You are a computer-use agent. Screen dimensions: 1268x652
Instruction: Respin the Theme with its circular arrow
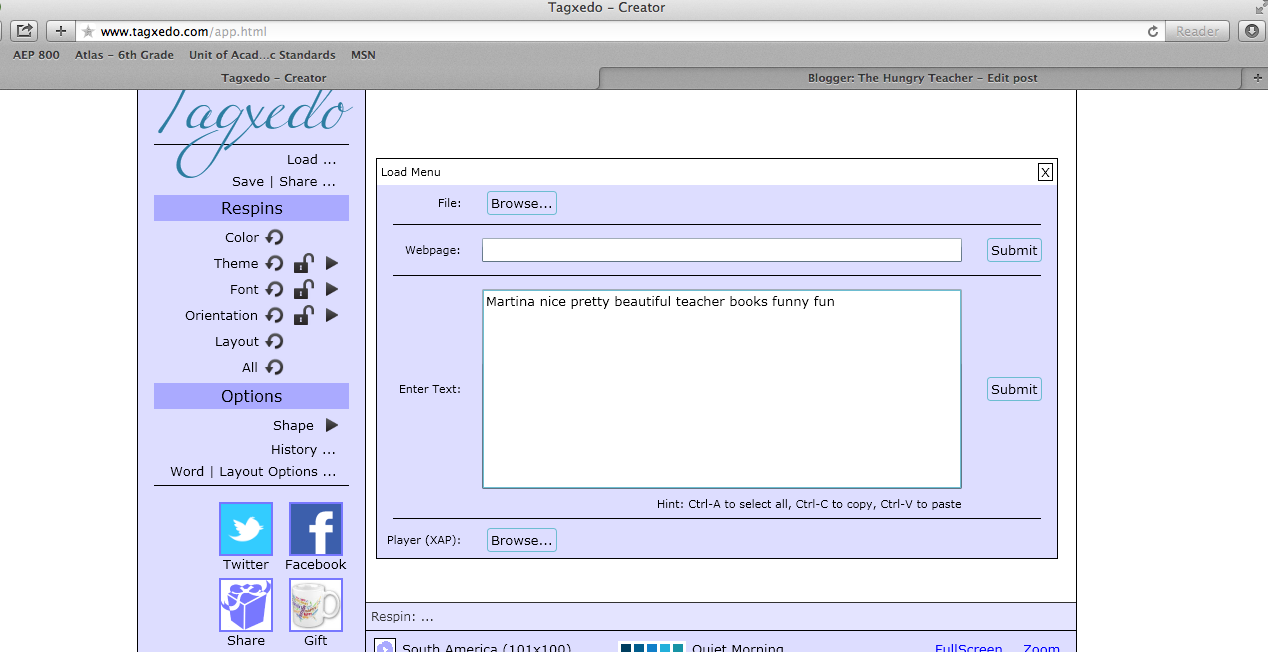[x=274, y=263]
